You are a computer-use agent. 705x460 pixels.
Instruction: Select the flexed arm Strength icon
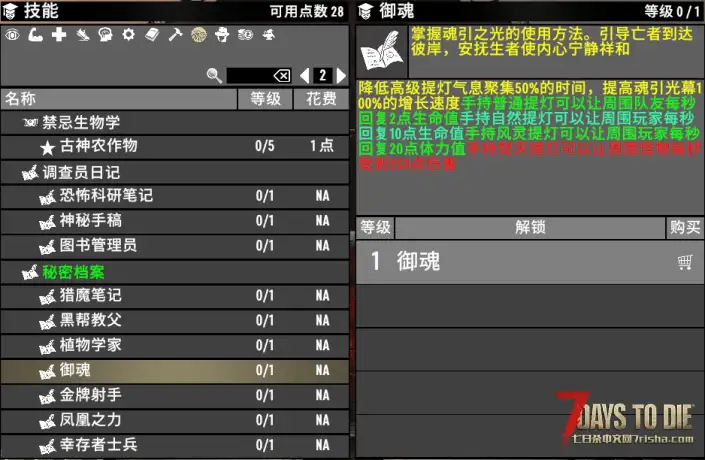pyautogui.click(x=36, y=35)
